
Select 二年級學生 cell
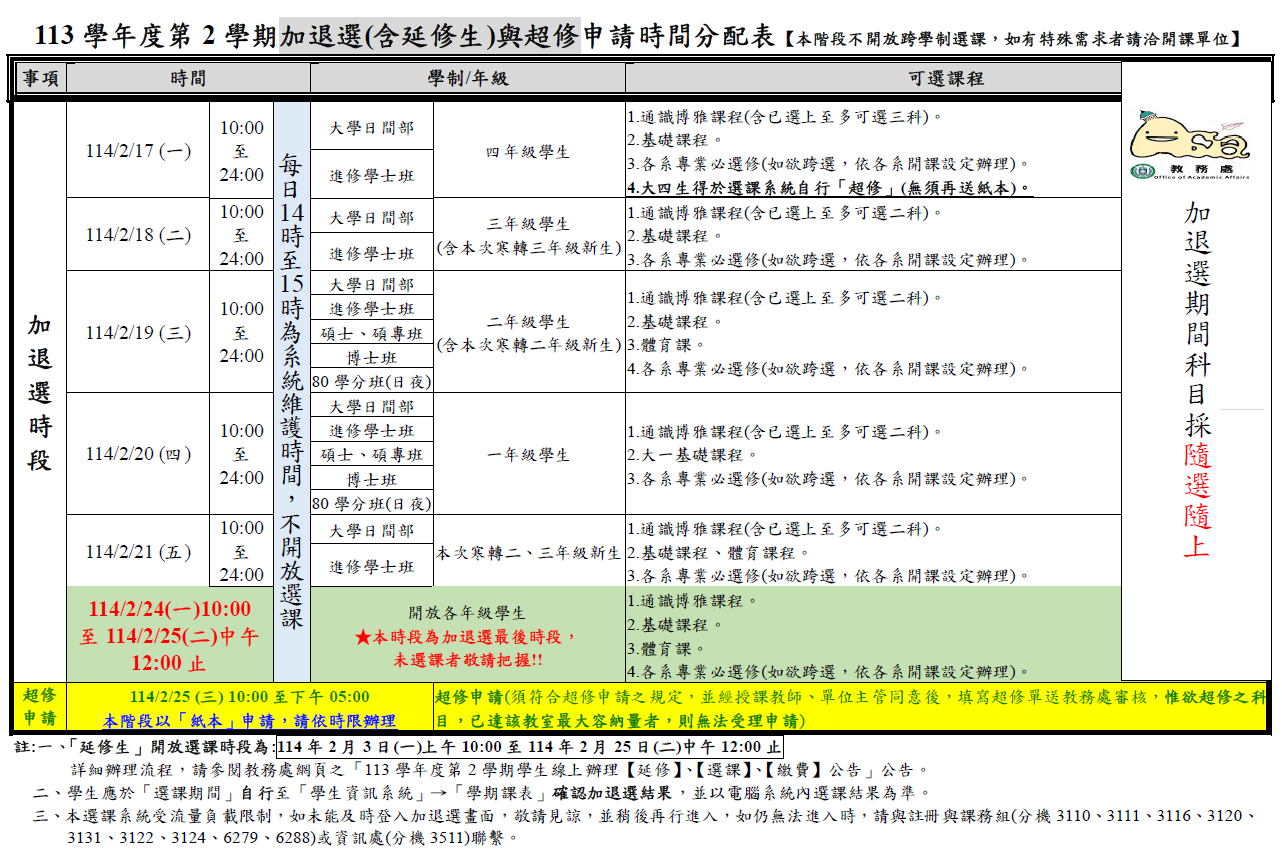(x=528, y=333)
